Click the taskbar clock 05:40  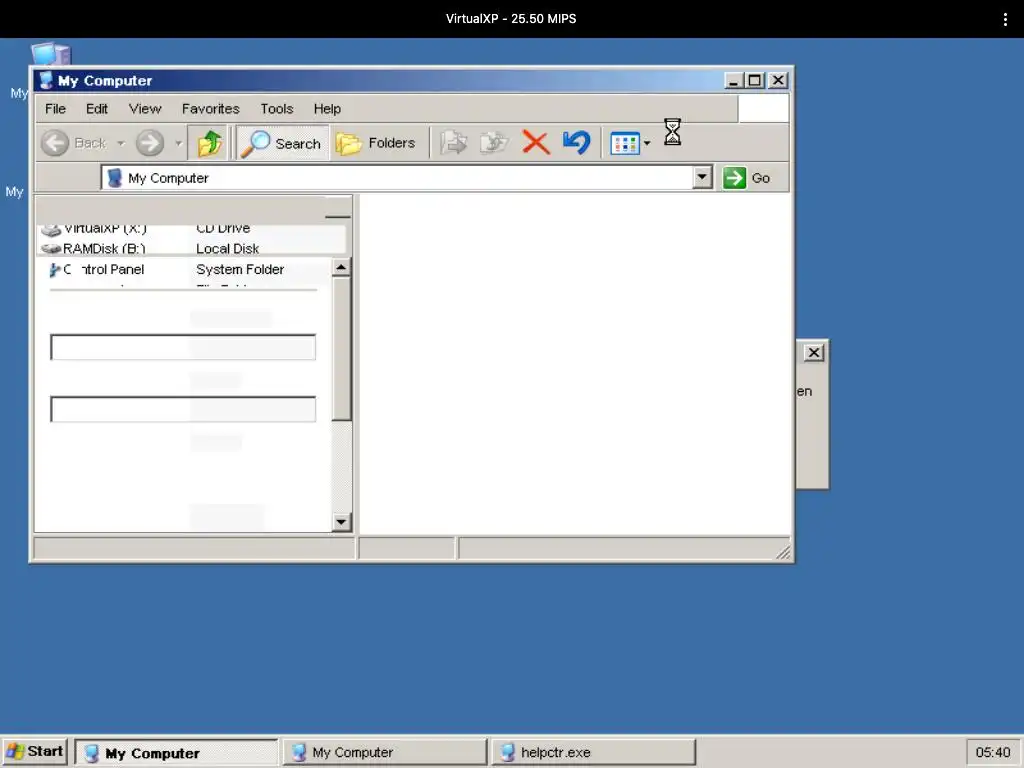pos(993,752)
